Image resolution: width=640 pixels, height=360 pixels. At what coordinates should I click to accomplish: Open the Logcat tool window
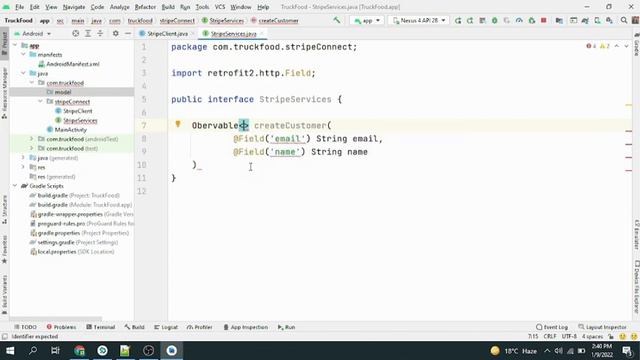[x=166, y=327]
